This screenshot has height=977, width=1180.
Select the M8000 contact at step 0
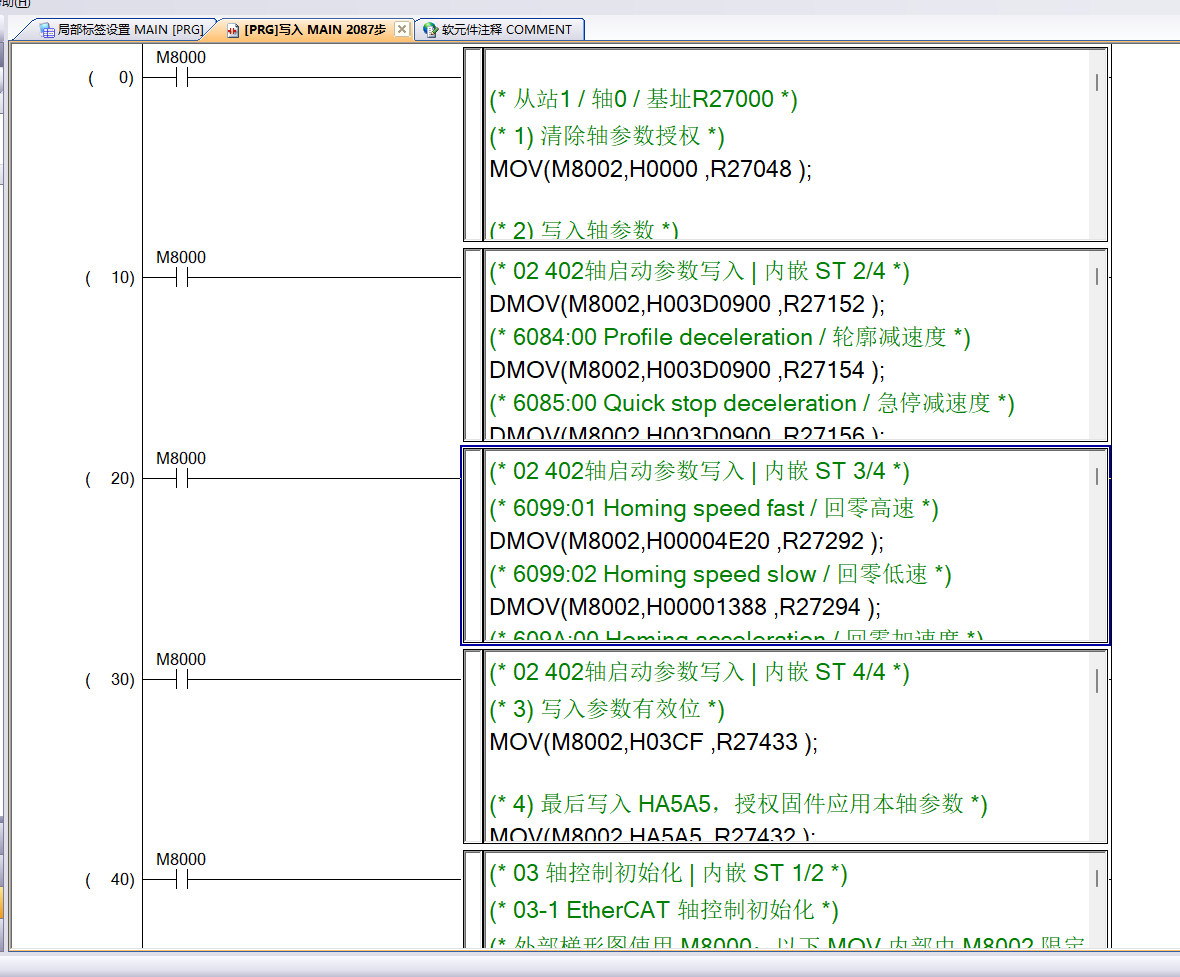point(181,77)
